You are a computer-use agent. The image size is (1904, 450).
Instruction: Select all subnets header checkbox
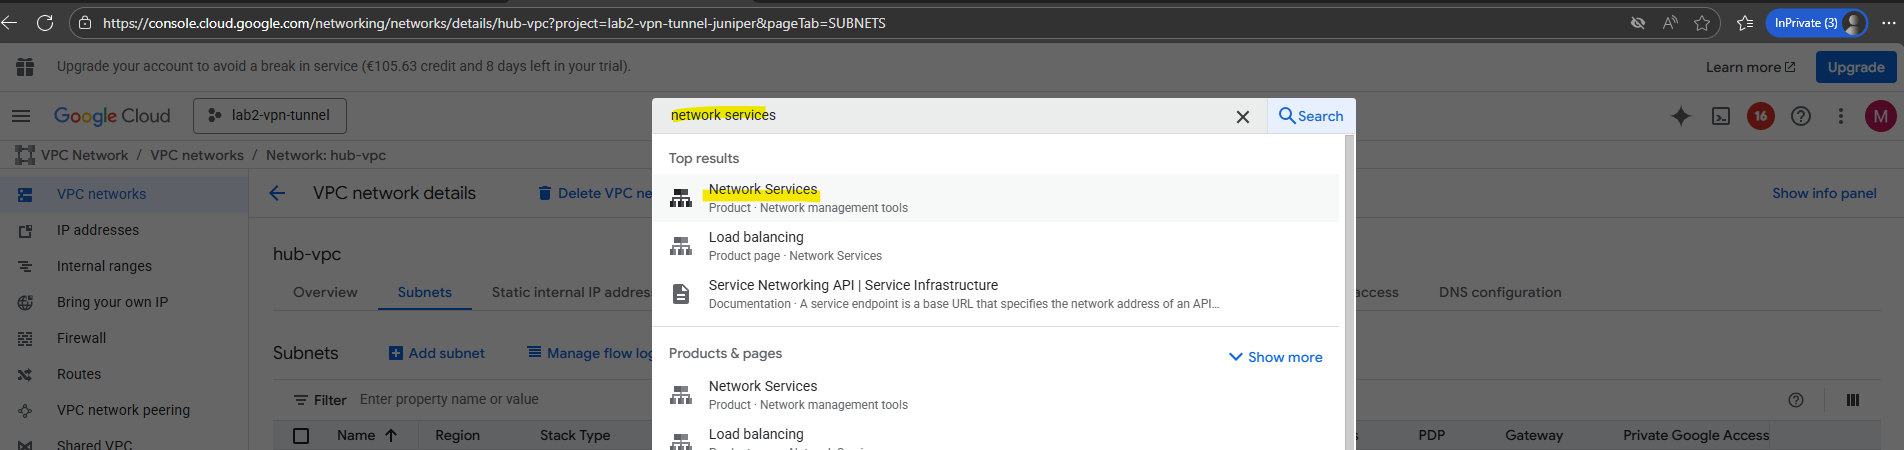(301, 436)
